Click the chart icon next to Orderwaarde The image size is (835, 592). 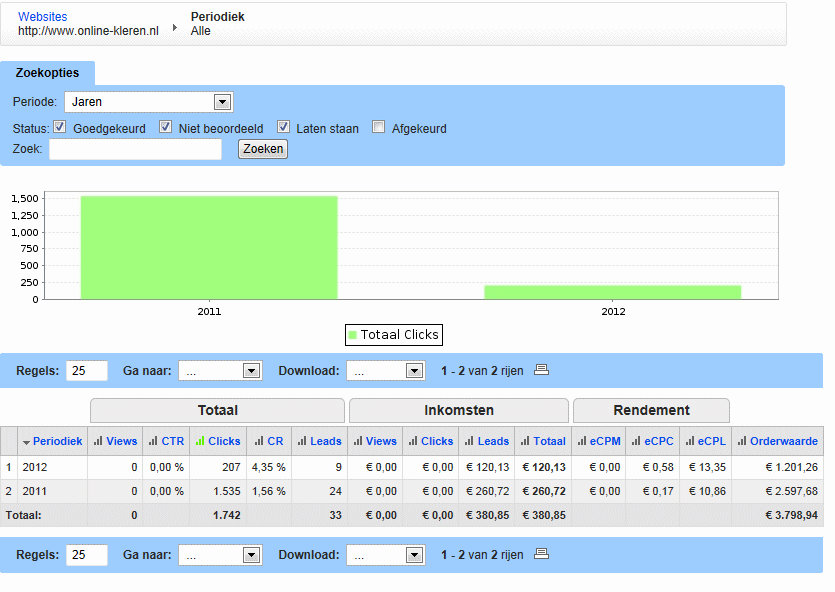click(x=742, y=441)
